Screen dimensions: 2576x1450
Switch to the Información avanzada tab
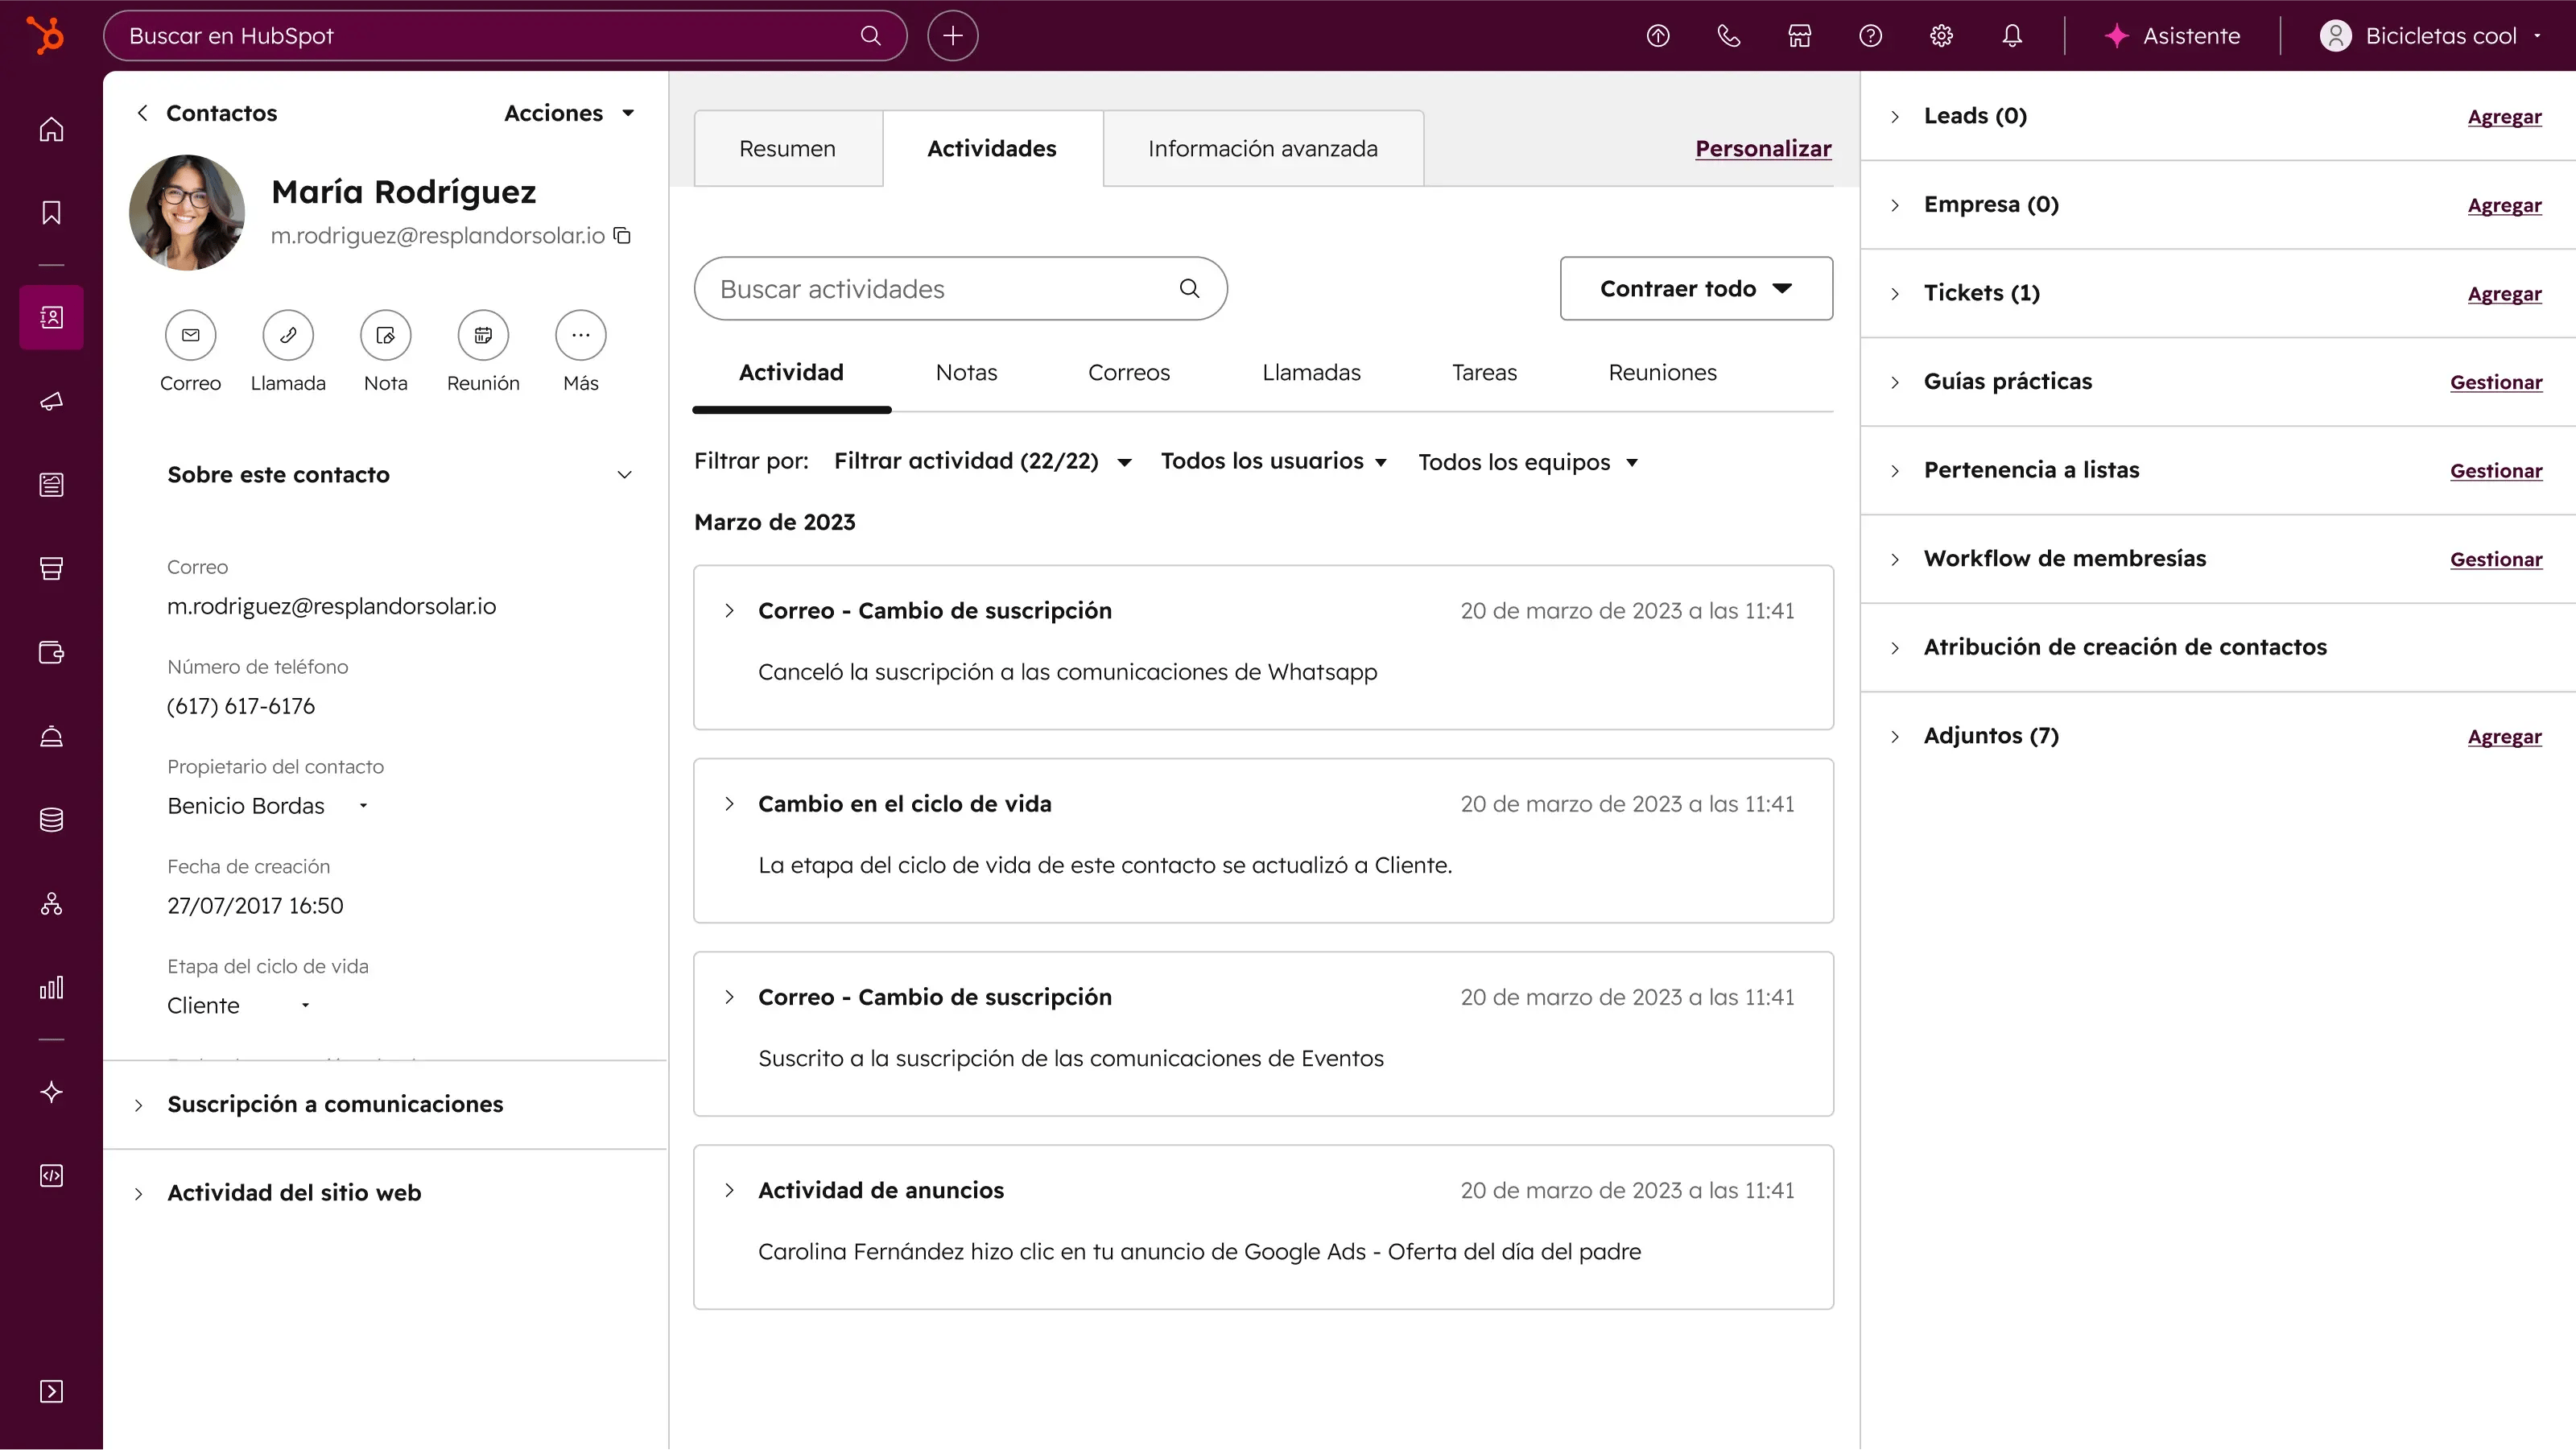click(x=1262, y=149)
